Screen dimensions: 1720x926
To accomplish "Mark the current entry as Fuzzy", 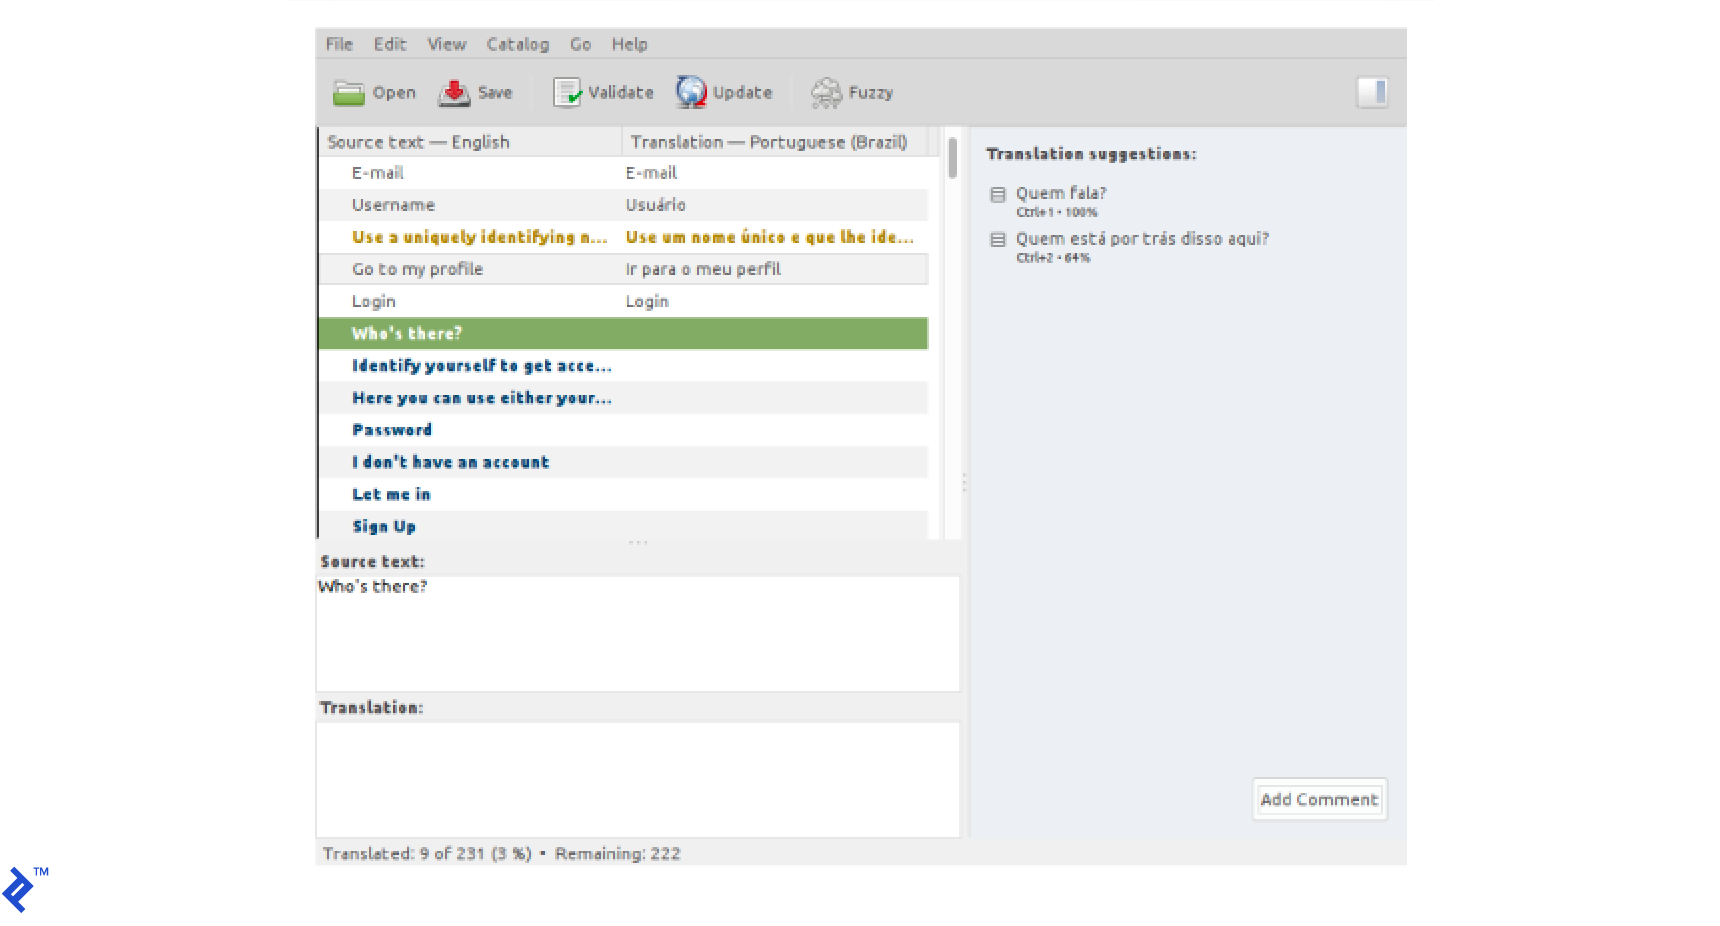I will tap(851, 92).
